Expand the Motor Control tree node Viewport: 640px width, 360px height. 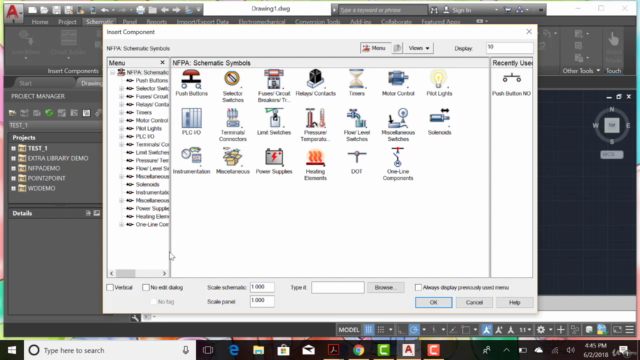click(x=121, y=120)
